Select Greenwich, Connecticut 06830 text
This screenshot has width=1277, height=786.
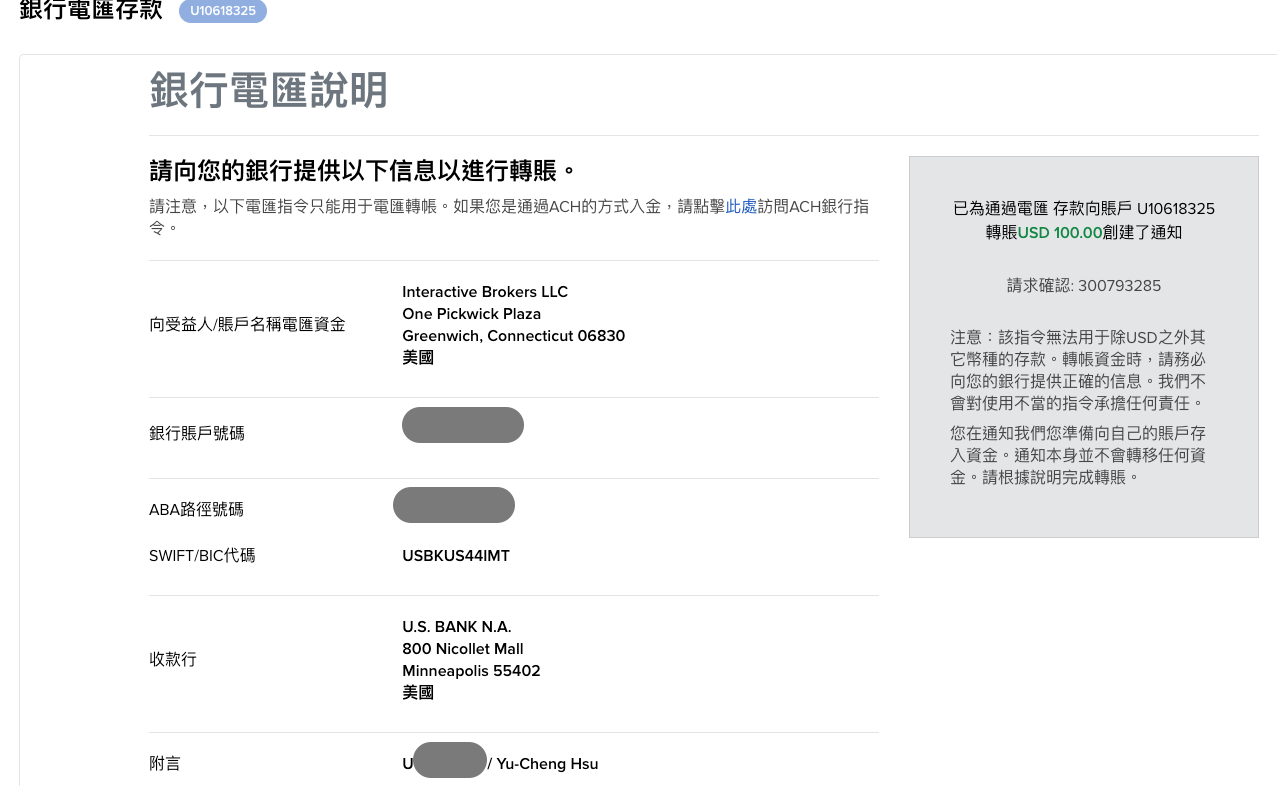[x=513, y=336]
